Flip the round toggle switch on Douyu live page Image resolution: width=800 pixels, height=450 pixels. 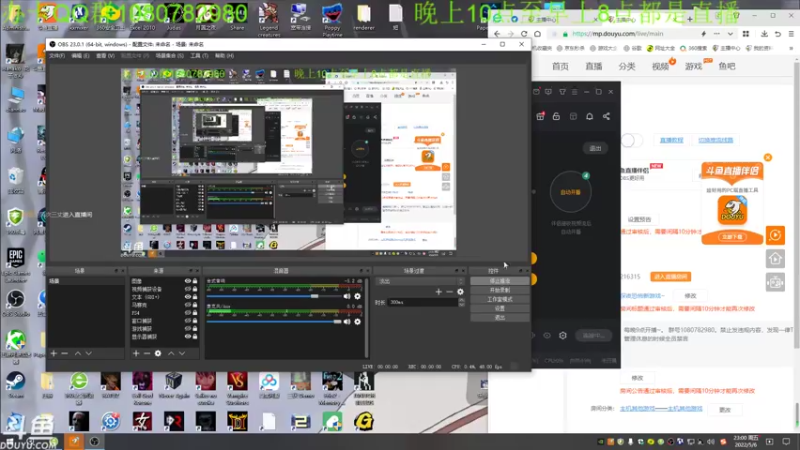[632, 140]
